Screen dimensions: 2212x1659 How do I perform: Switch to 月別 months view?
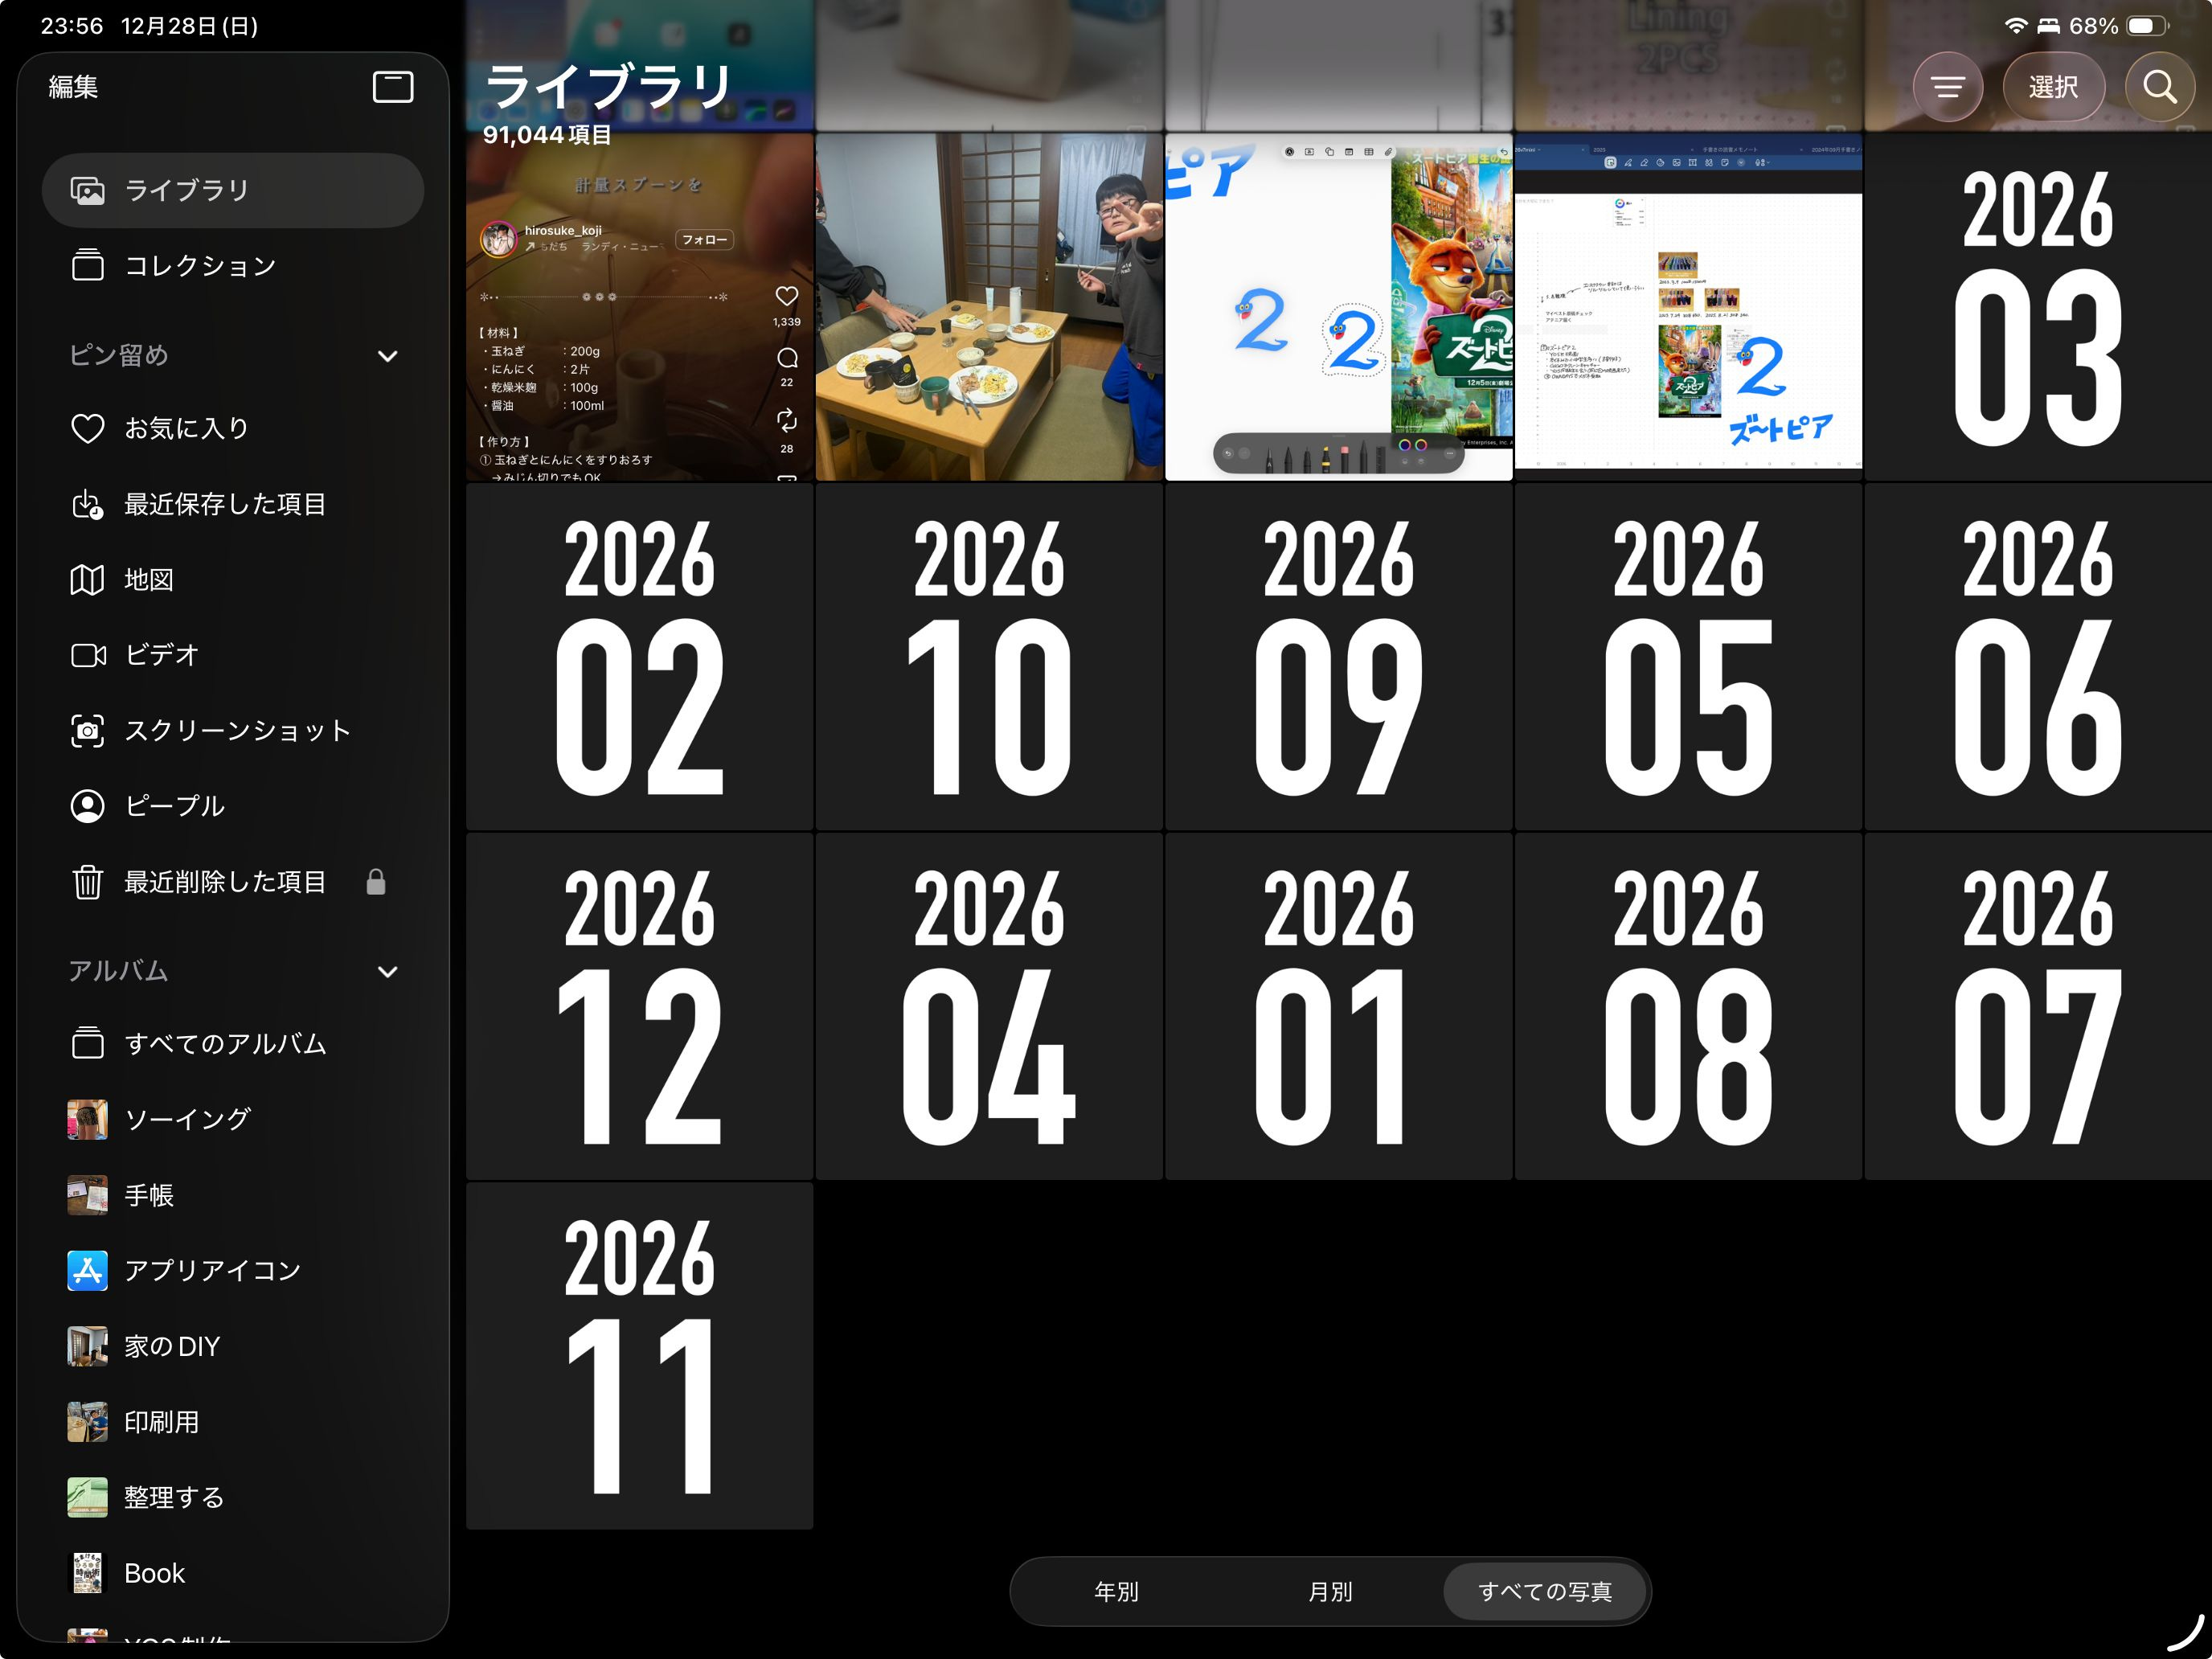(x=1329, y=1591)
